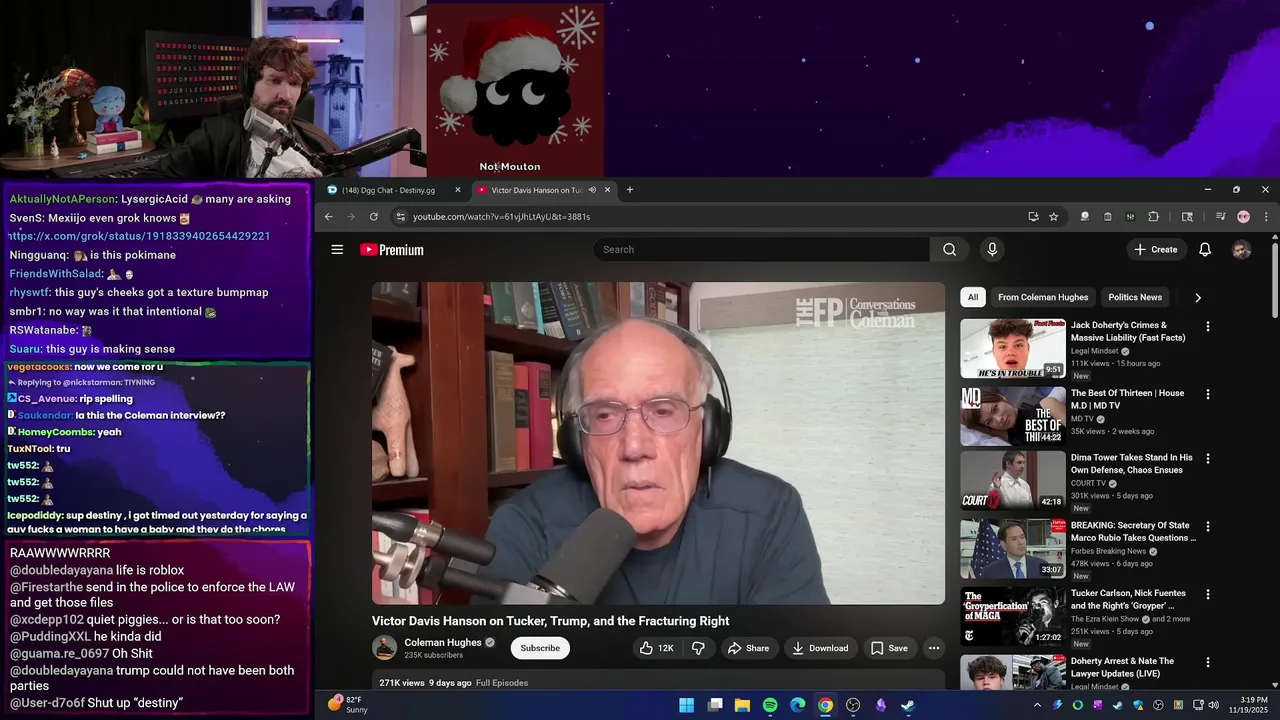Viewport: 1280px width, 720px height.
Task: Click the YouTube search input field
Action: [x=762, y=250]
